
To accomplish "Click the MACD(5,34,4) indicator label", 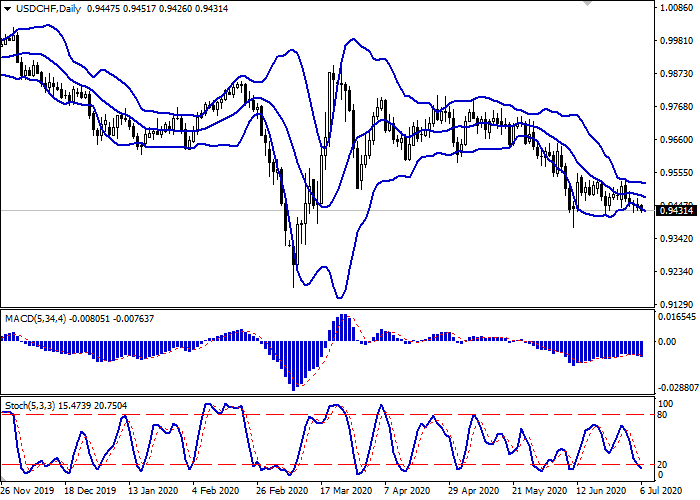I will [35, 318].
